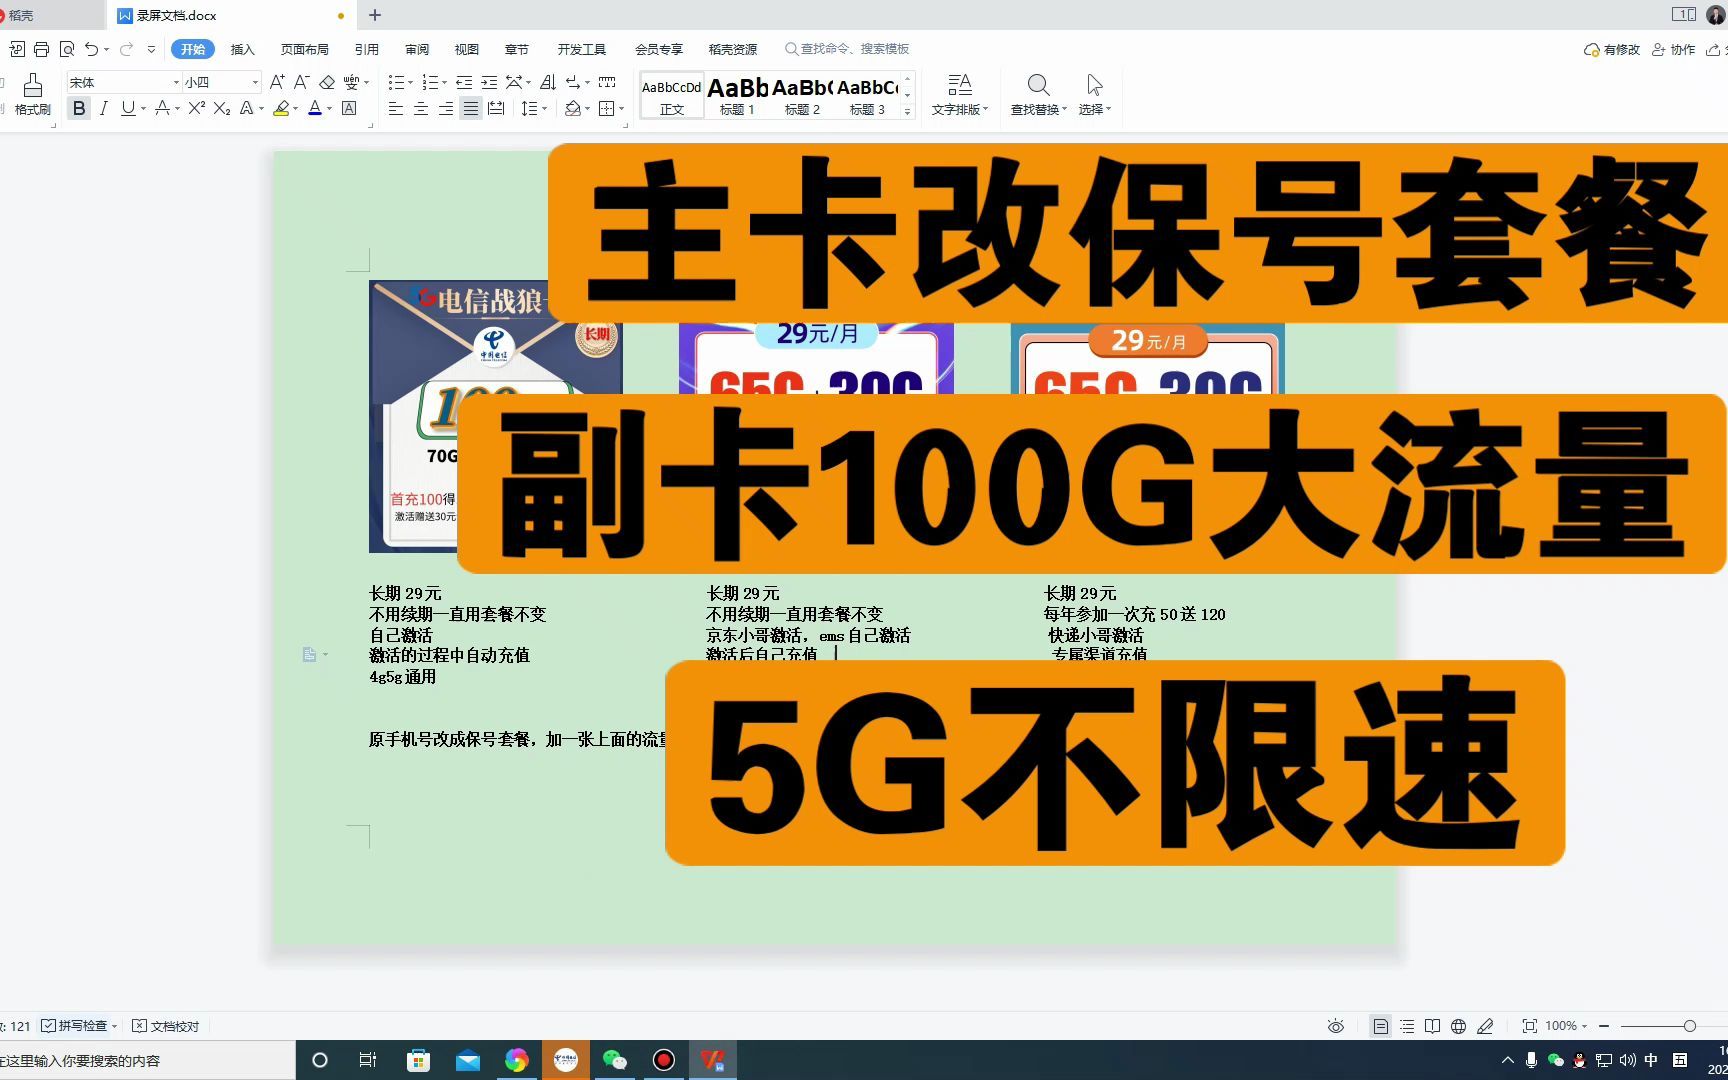1728x1080 pixels.
Task: Click the font color button
Action: point(315,108)
